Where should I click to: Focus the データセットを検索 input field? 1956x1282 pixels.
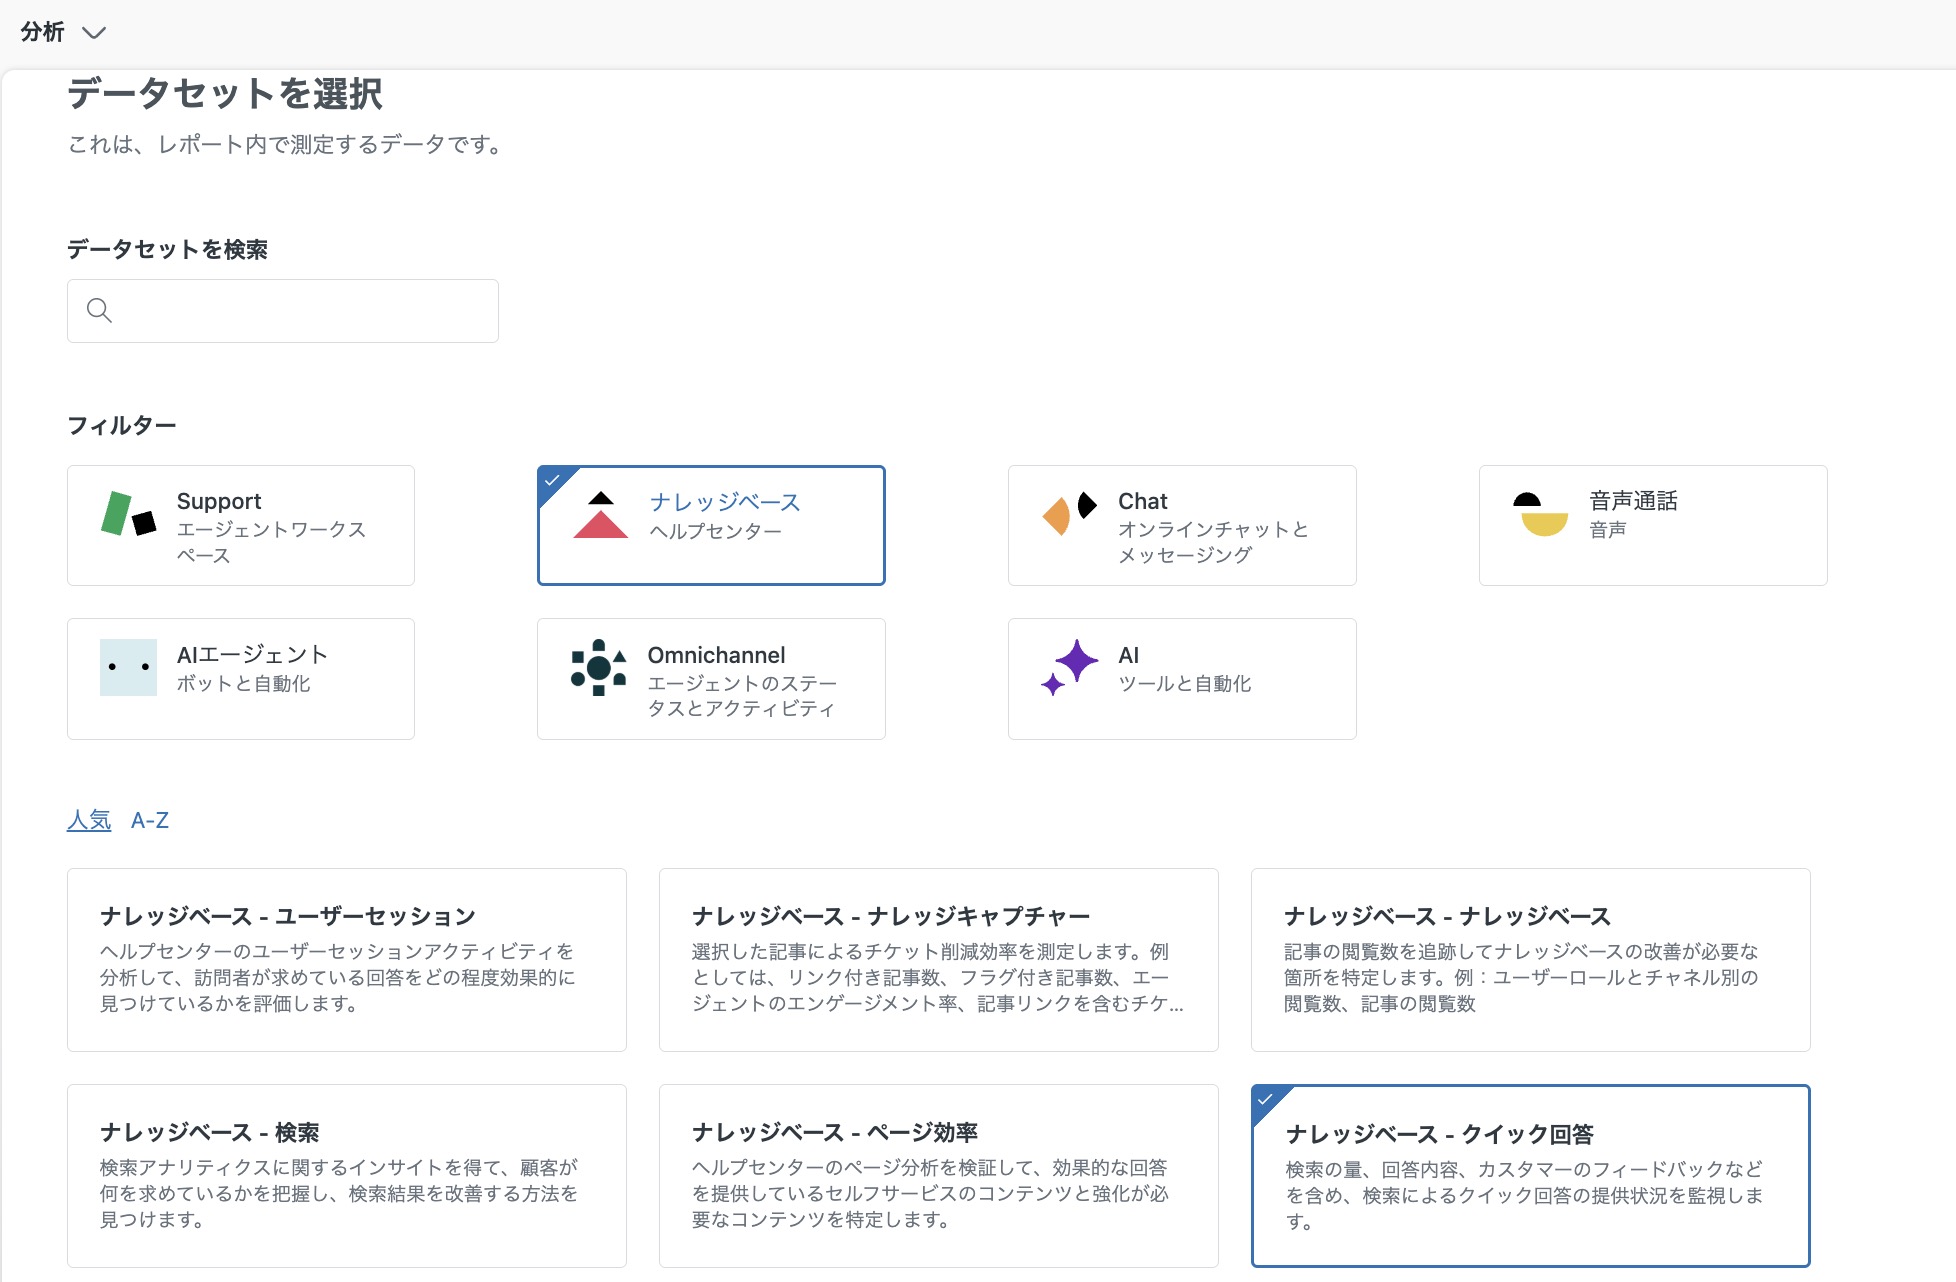(x=283, y=311)
